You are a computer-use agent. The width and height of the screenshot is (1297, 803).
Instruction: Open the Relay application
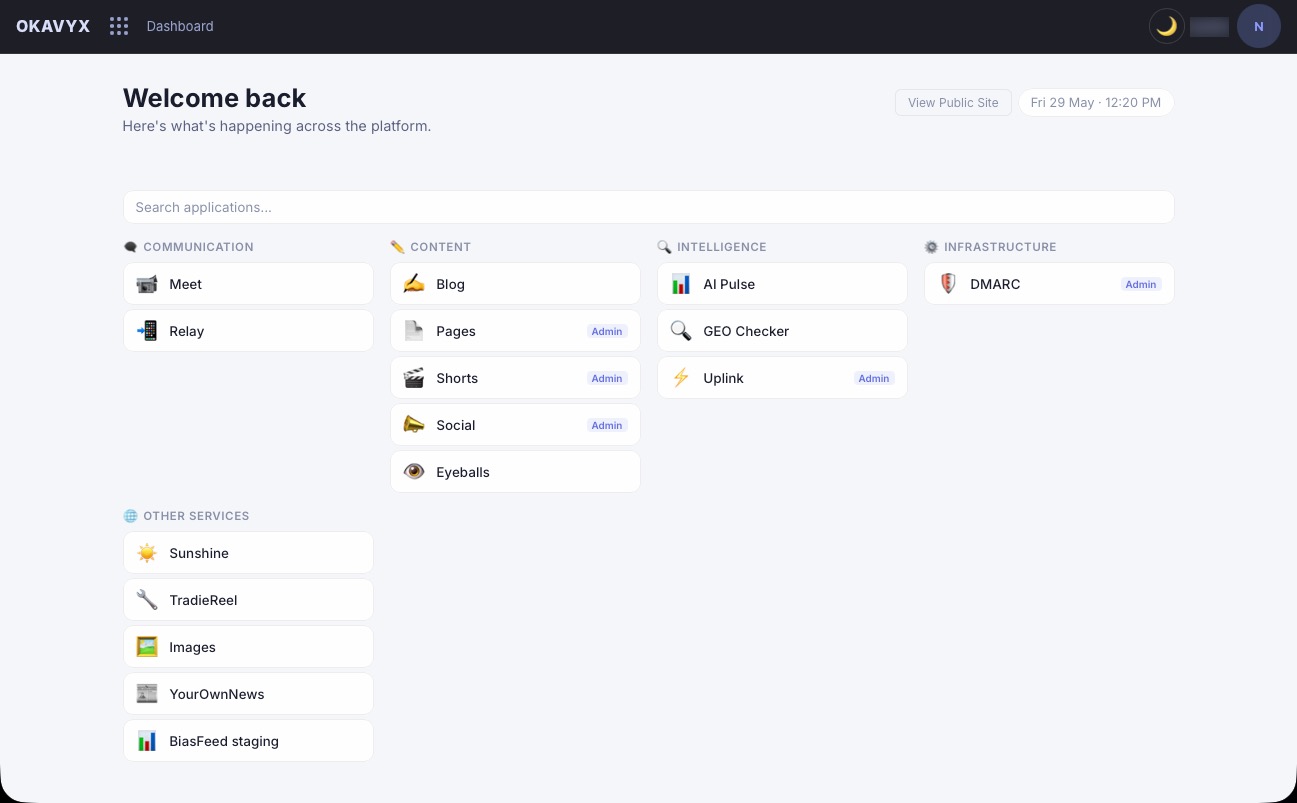248,331
